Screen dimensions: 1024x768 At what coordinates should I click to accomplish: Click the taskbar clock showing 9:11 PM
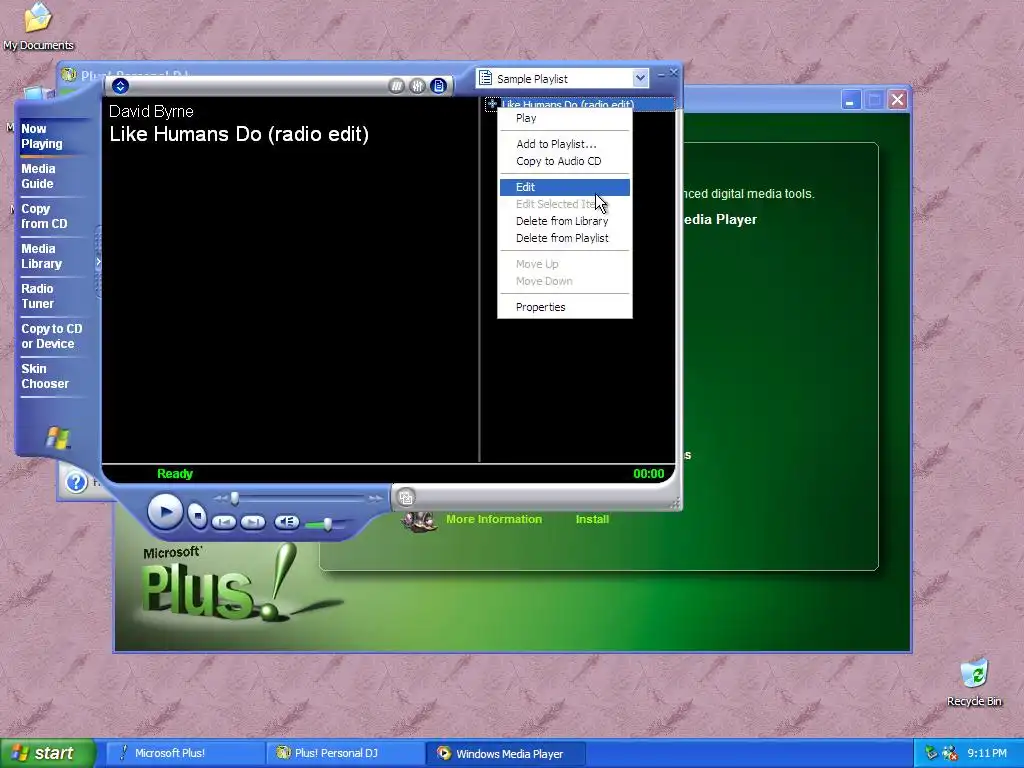coord(987,754)
